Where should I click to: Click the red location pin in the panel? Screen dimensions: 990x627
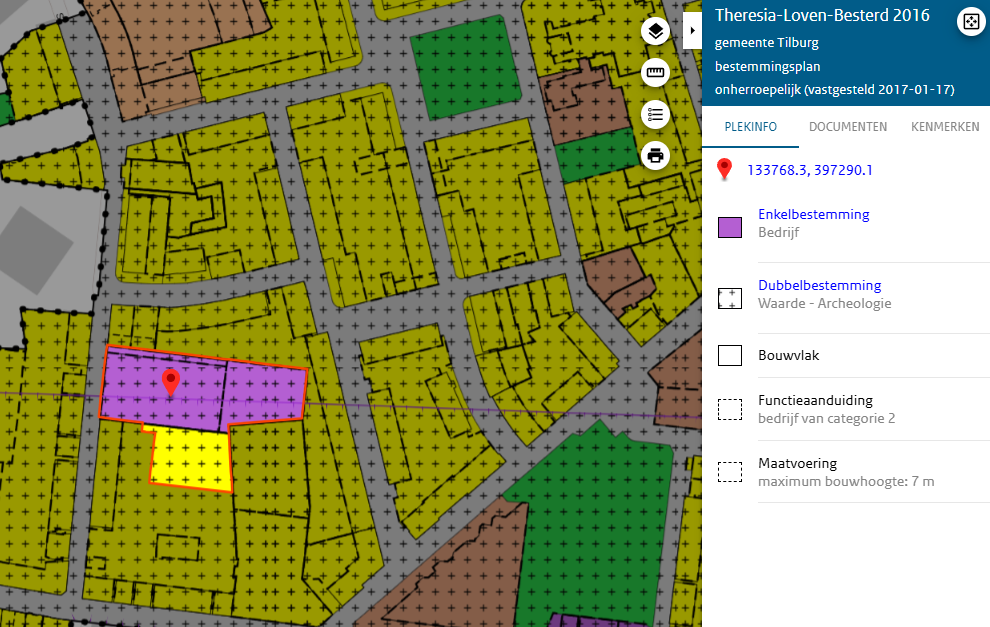(x=724, y=169)
